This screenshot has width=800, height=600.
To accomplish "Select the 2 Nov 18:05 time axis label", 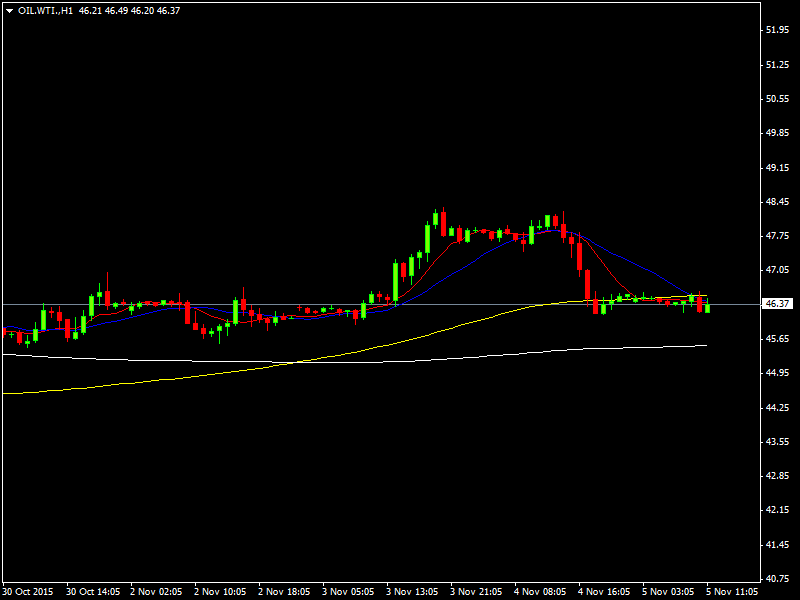I will [284, 592].
